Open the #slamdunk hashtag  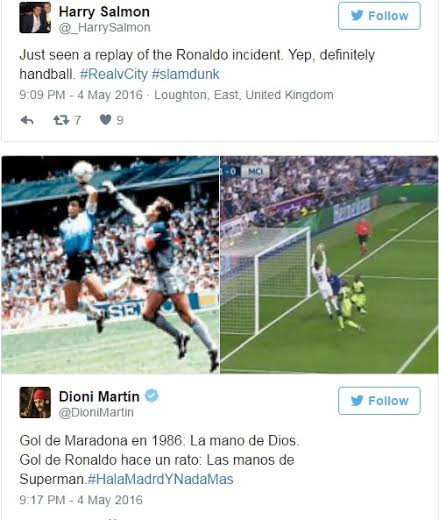186,74
